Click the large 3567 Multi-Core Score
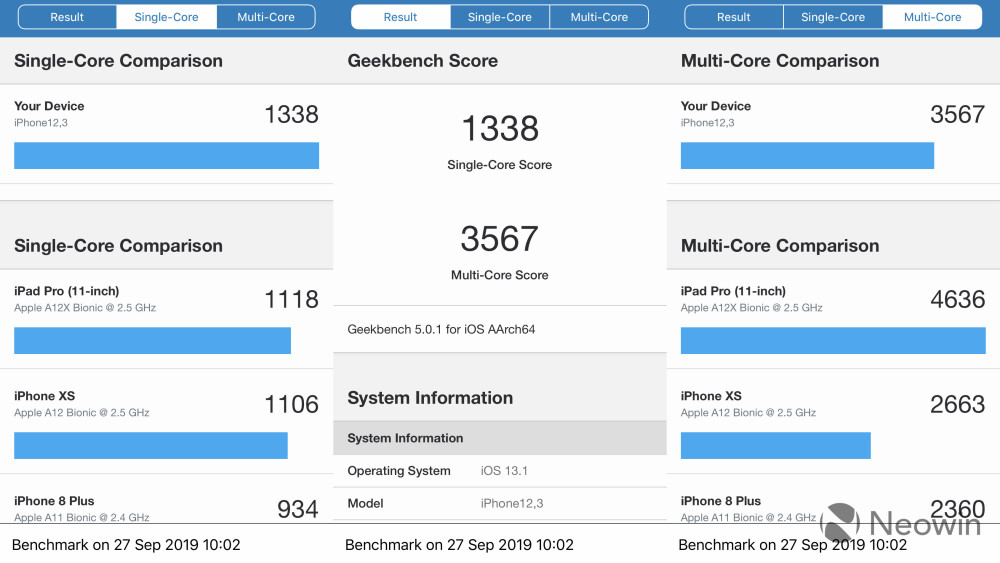This screenshot has height=563, width=1000. (500, 238)
